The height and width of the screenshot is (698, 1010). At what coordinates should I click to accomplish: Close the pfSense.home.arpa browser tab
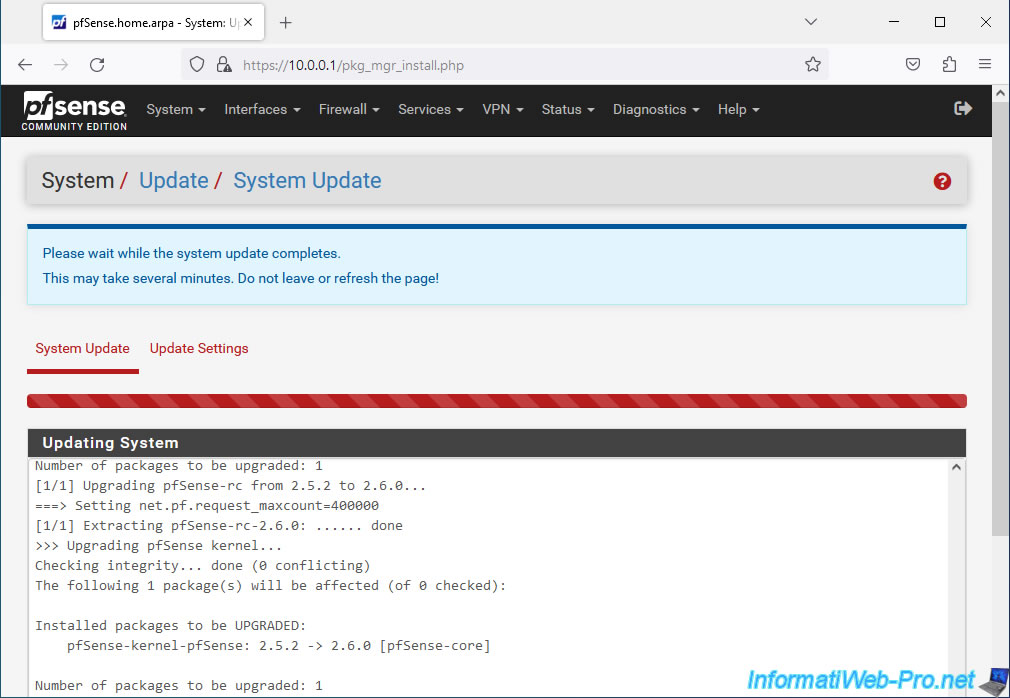pyautogui.click(x=249, y=23)
